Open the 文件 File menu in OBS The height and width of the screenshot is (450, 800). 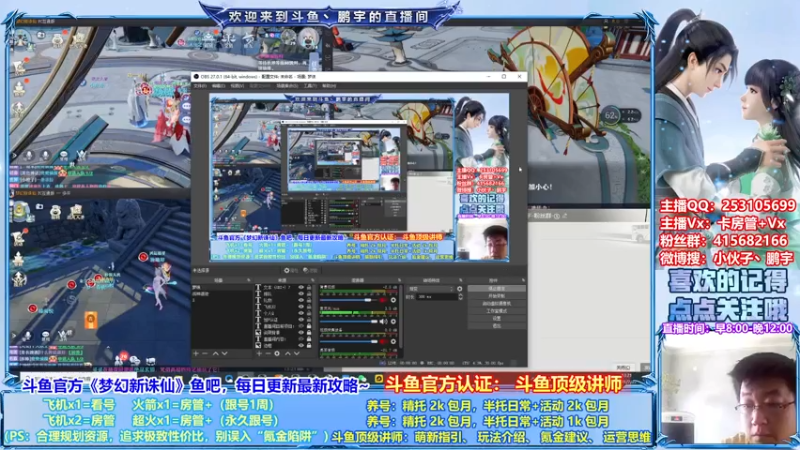[199, 86]
